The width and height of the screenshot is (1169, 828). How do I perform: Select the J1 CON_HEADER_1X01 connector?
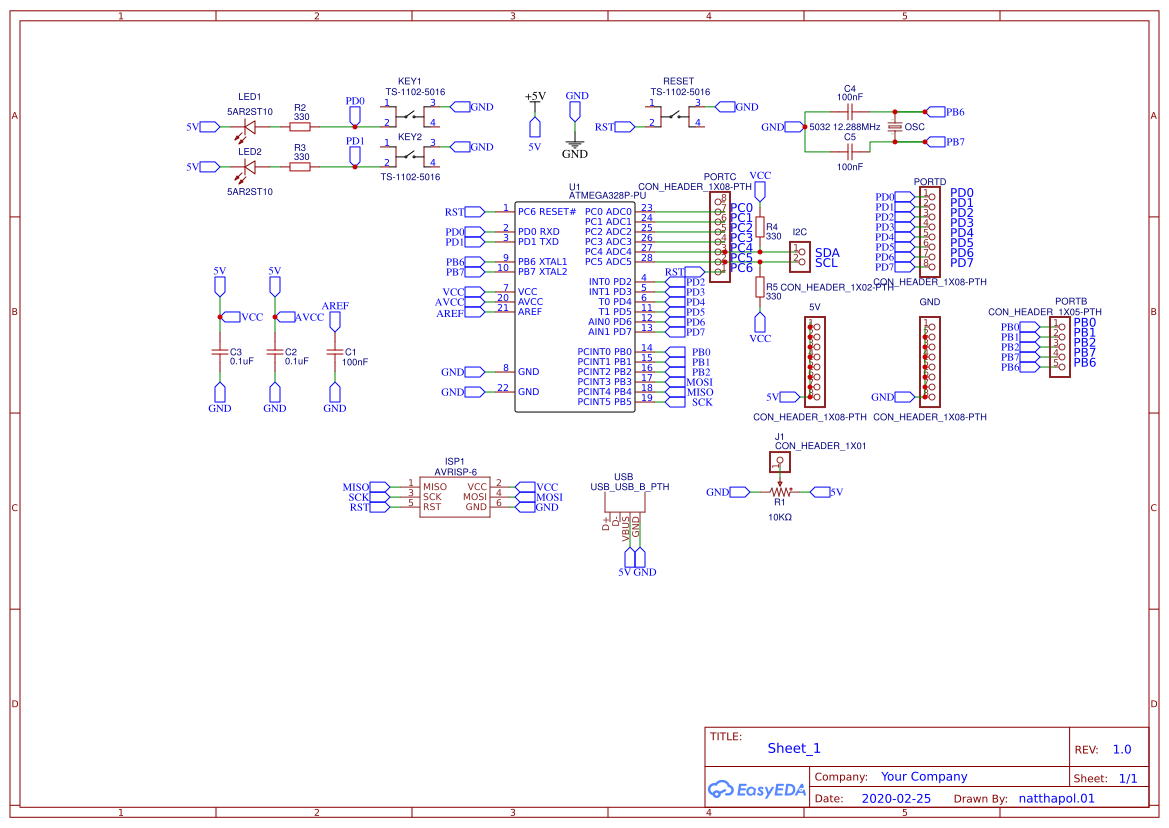[780, 462]
